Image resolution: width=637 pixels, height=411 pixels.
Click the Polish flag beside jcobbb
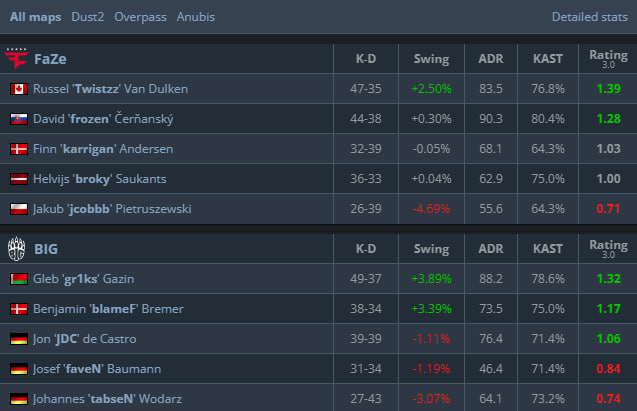tap(17, 209)
